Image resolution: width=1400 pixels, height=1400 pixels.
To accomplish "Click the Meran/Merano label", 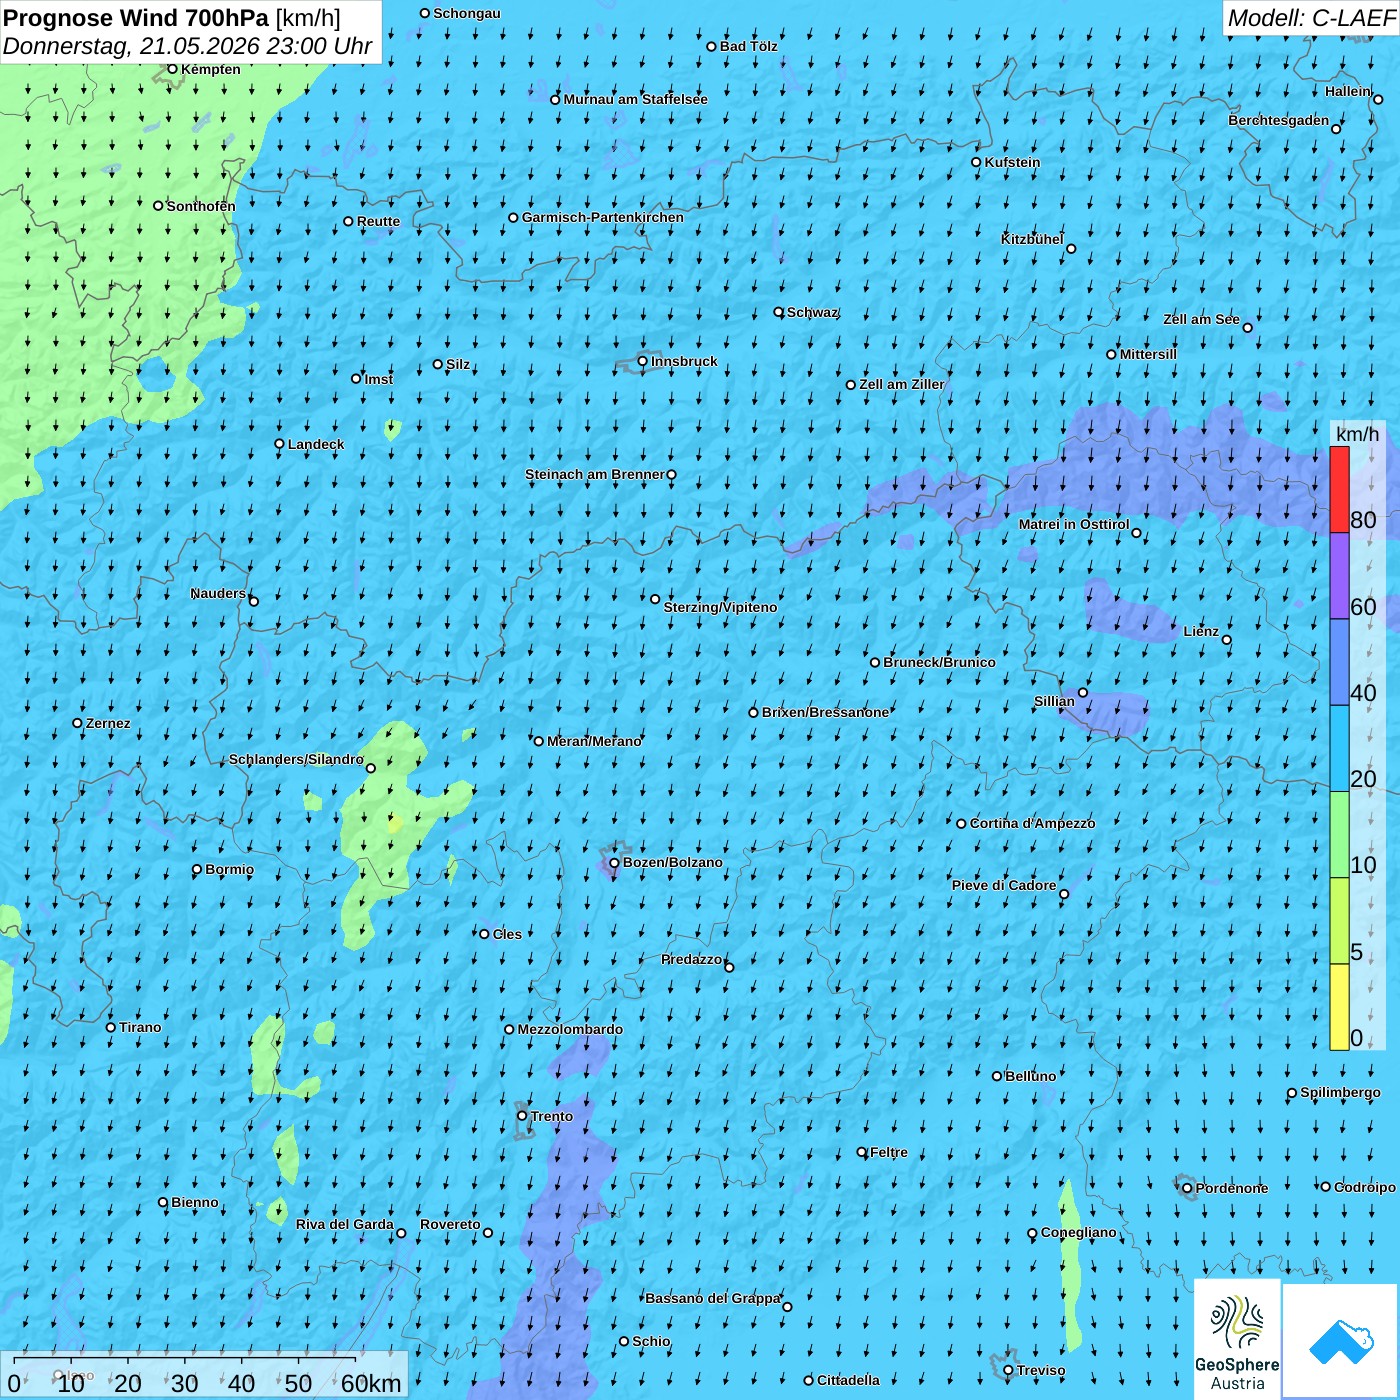I will (594, 741).
